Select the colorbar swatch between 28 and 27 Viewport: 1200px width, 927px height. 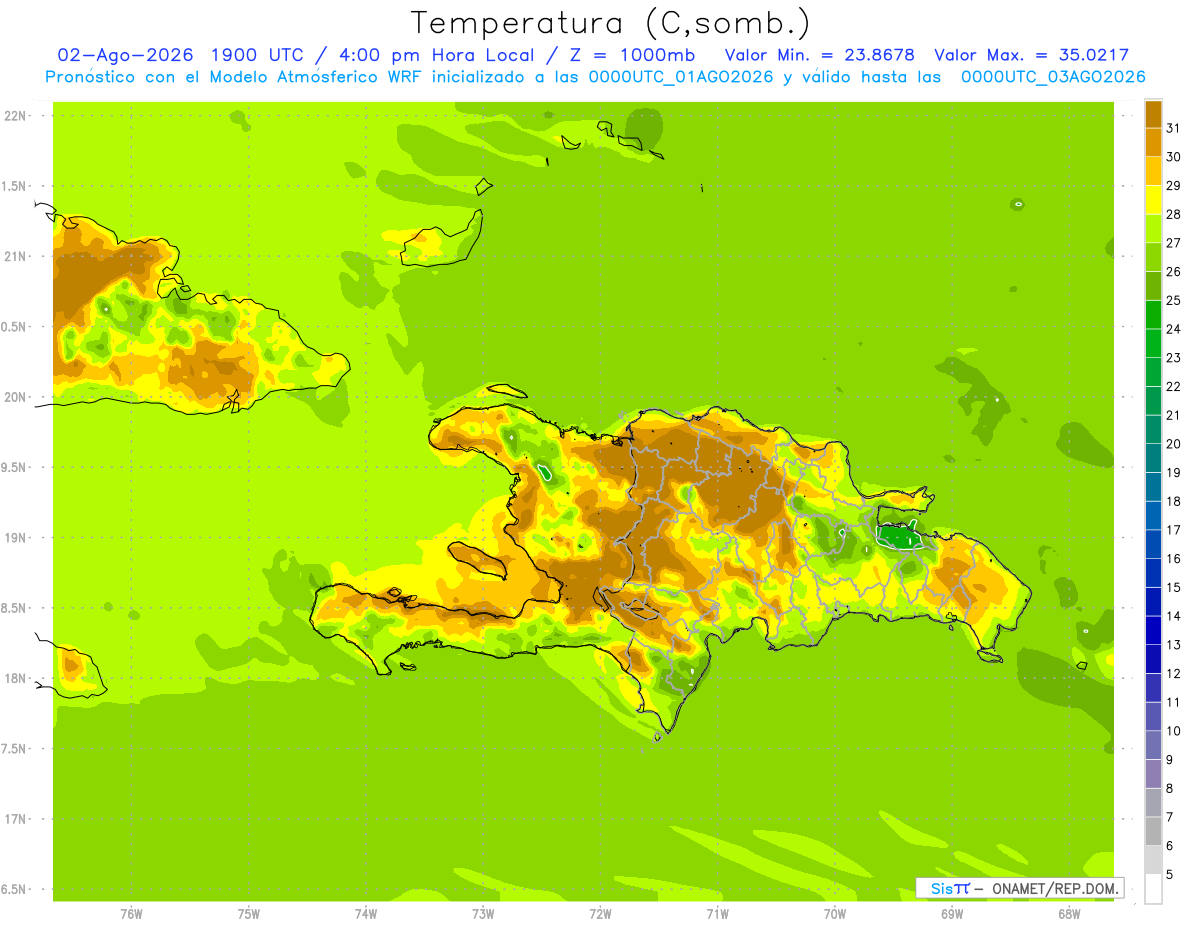pos(1153,228)
